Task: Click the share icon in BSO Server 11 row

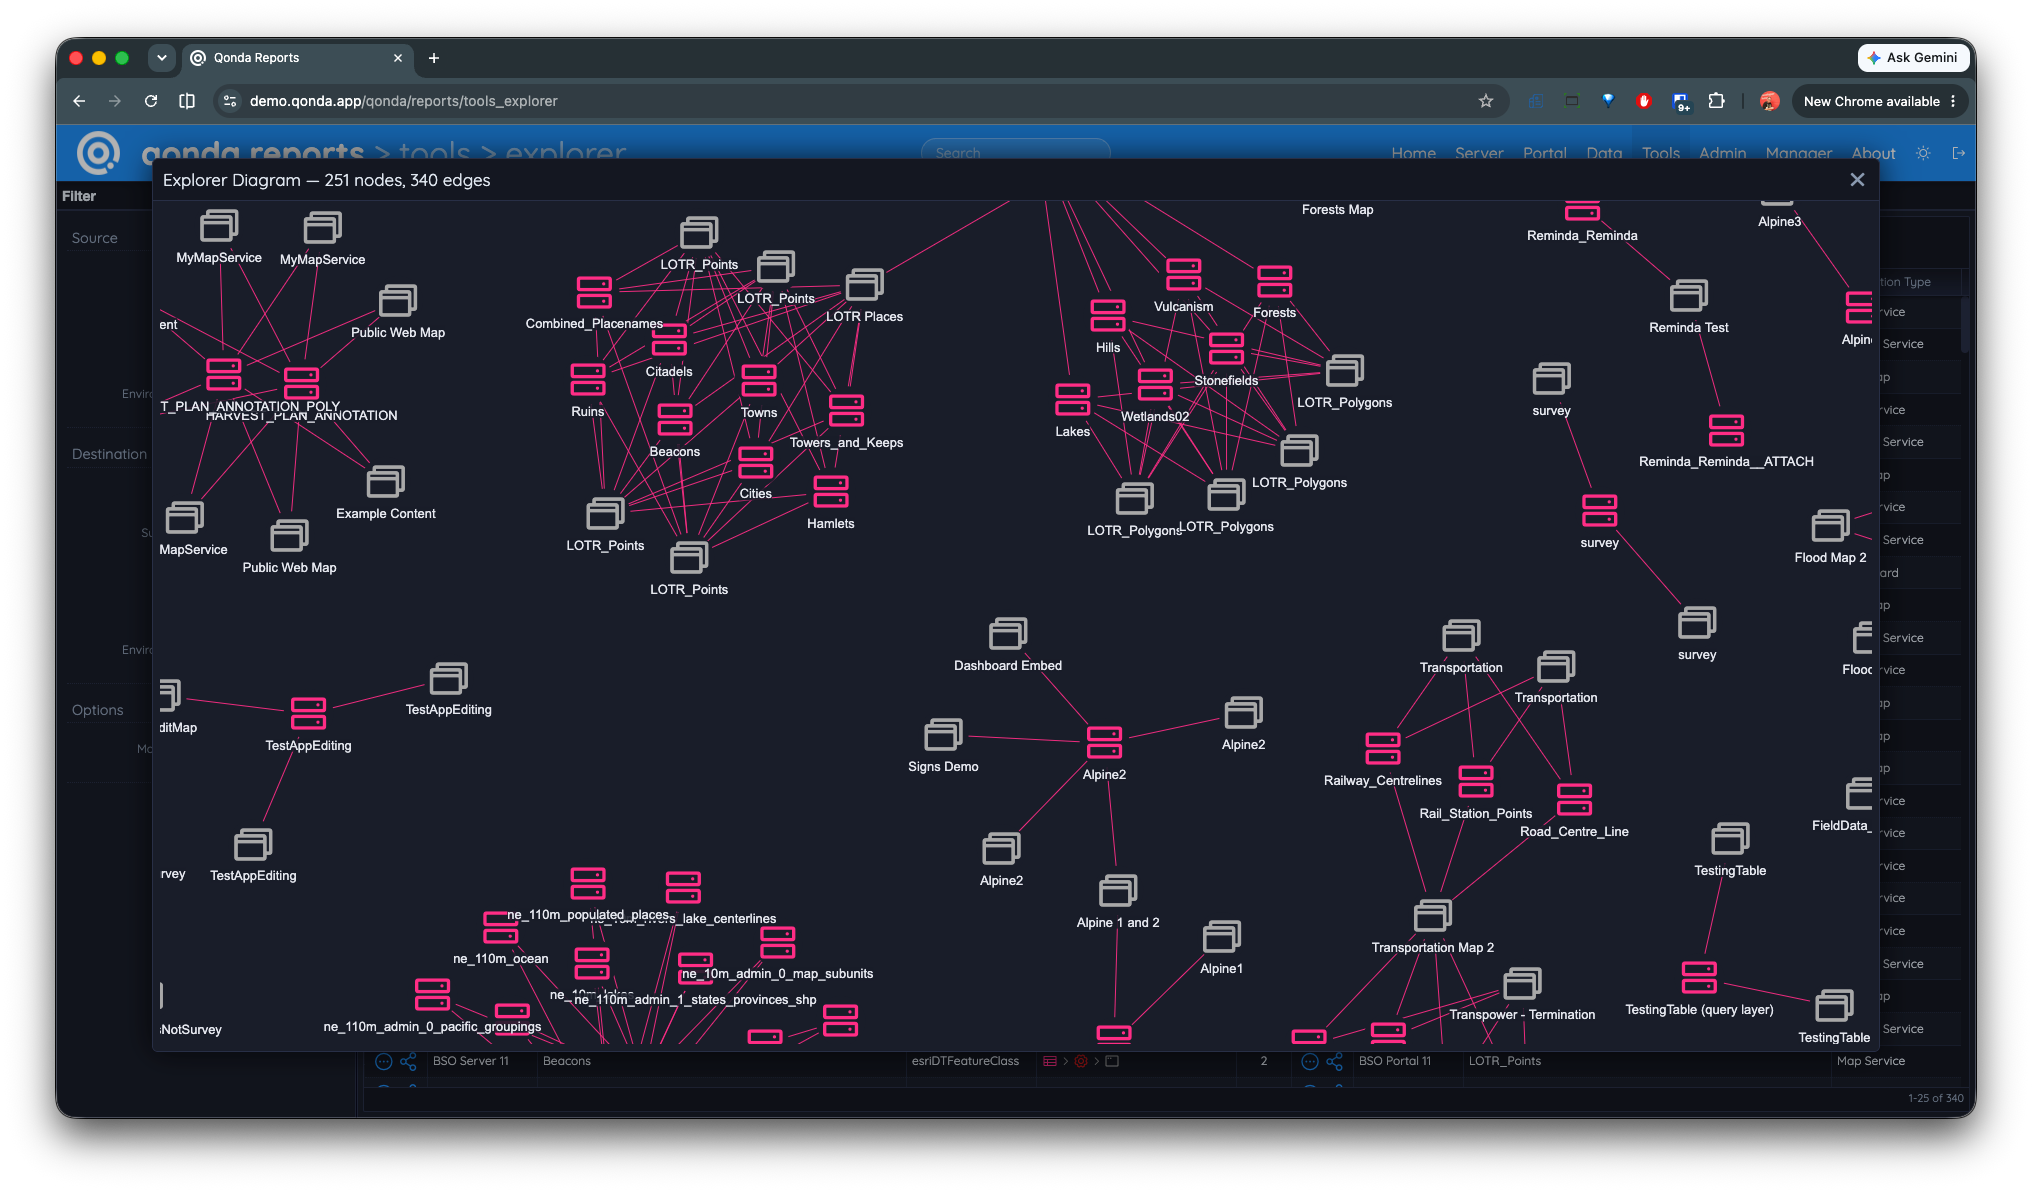Action: [408, 1061]
